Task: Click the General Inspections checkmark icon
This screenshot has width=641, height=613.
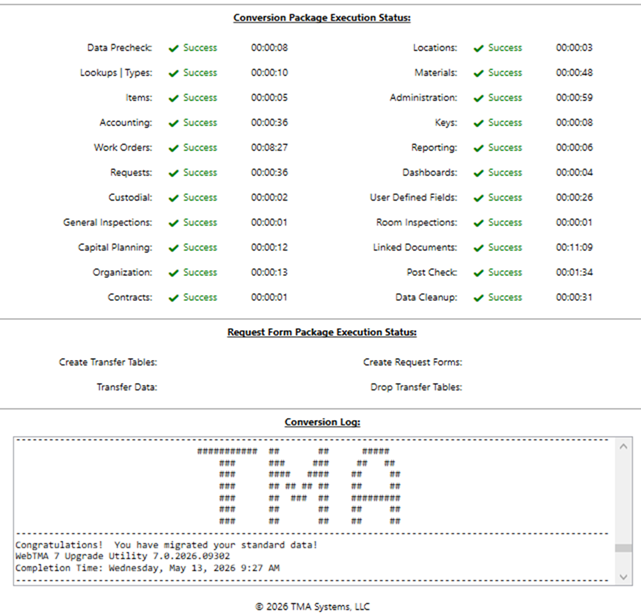Action: (x=174, y=223)
